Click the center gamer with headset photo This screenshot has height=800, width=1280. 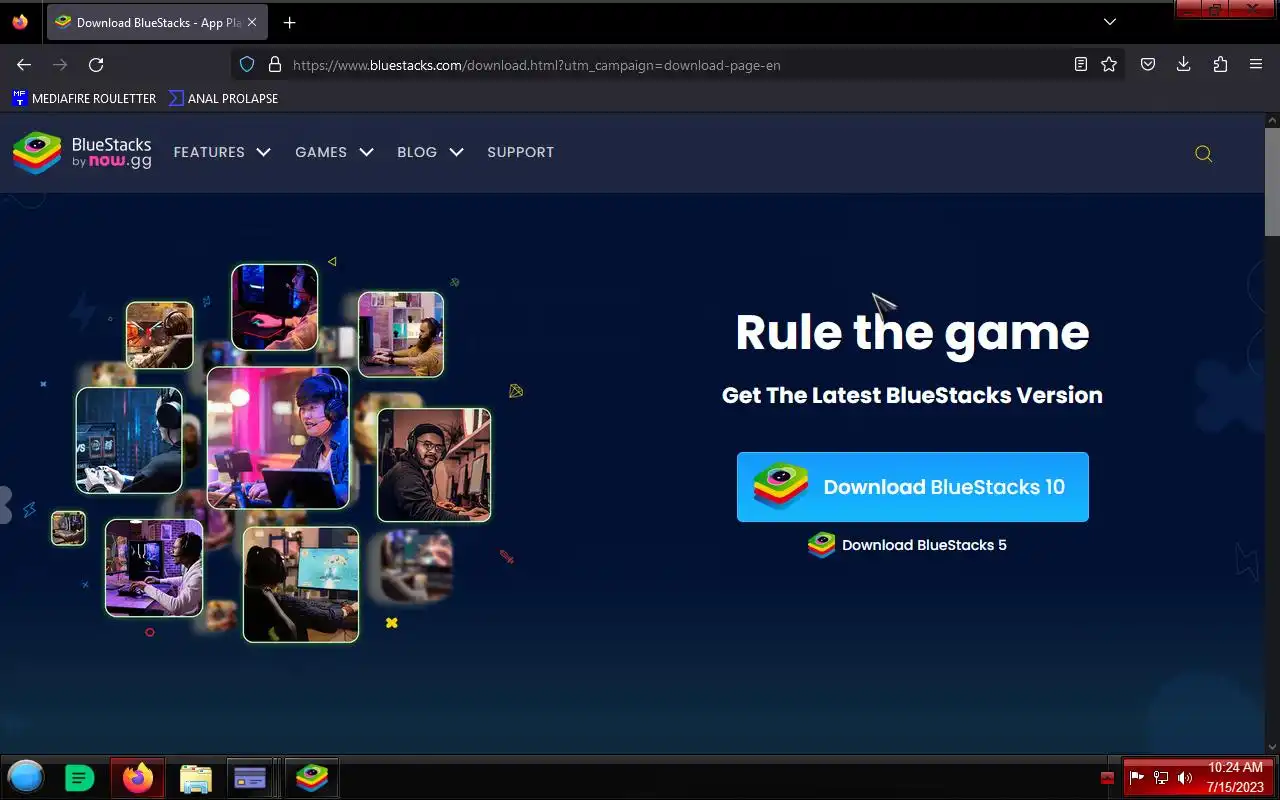pyautogui.click(x=278, y=438)
